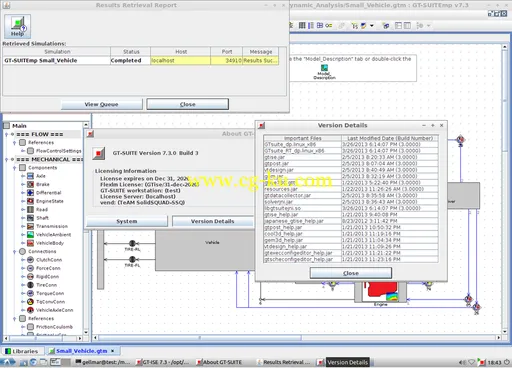Toggle the Main checkbox in tree header
The width and height of the screenshot is (512, 368).
click(x=6, y=126)
